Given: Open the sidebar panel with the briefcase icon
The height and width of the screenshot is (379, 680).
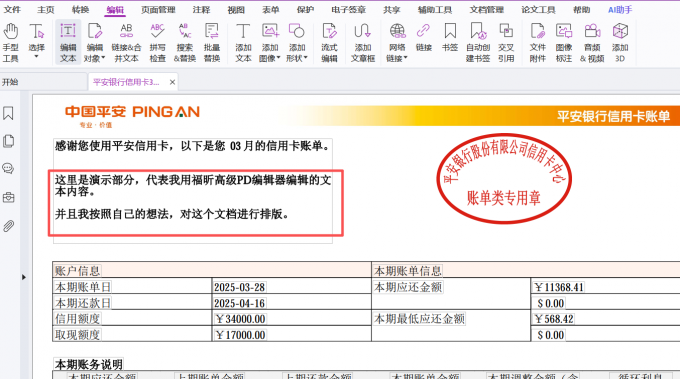Looking at the screenshot, I should [x=8, y=197].
